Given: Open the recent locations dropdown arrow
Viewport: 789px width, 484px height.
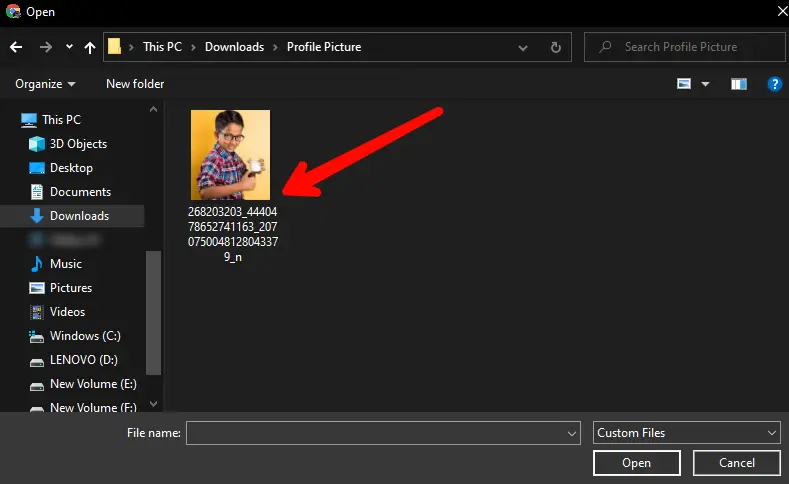Looking at the screenshot, I should tap(69, 47).
